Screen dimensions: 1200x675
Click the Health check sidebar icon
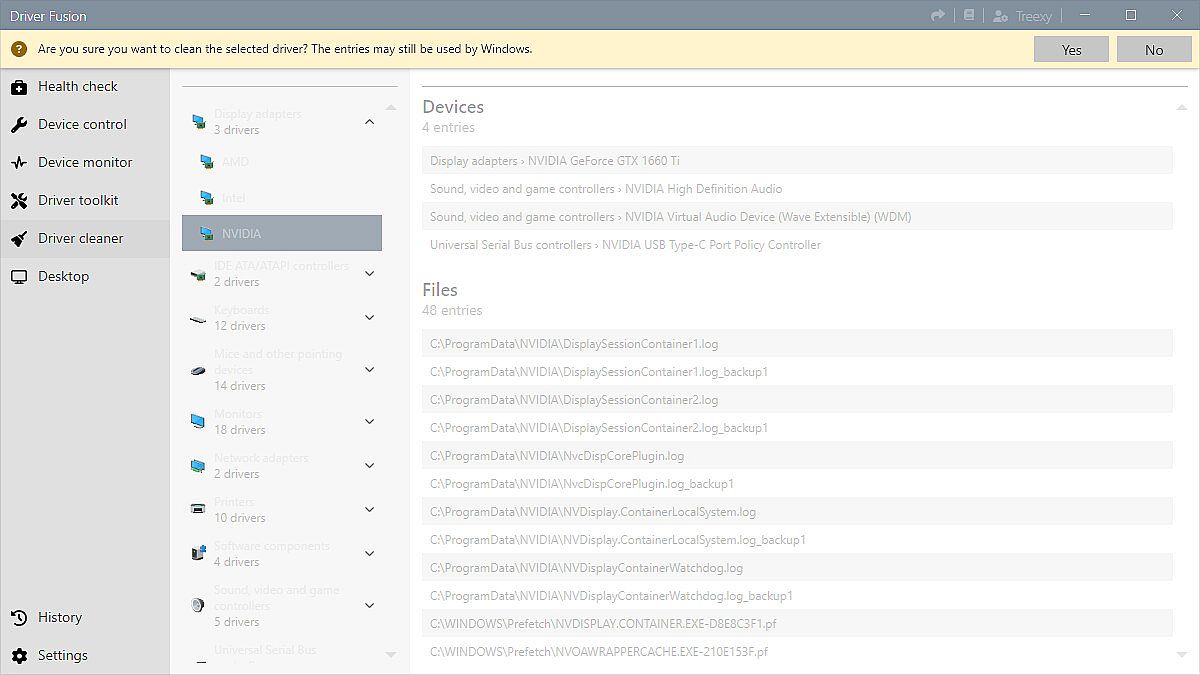[x=19, y=87]
